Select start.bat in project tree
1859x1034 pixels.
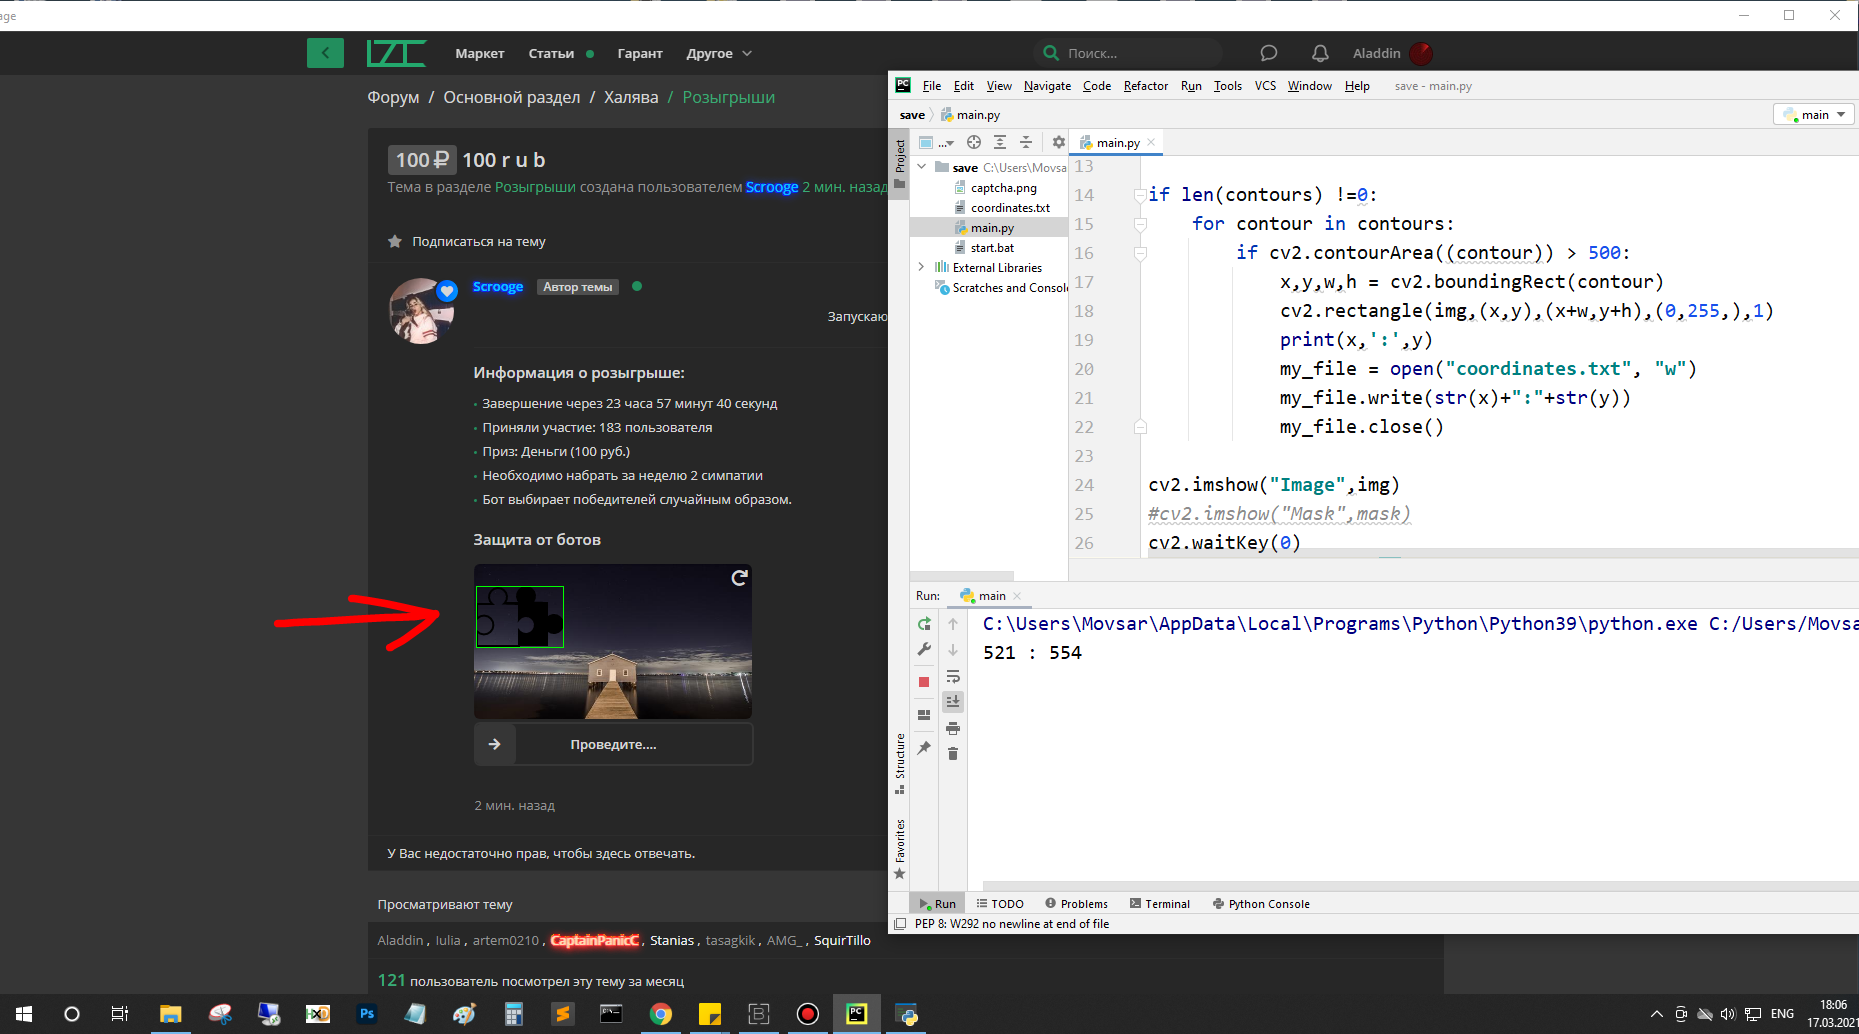pyautogui.click(x=992, y=248)
